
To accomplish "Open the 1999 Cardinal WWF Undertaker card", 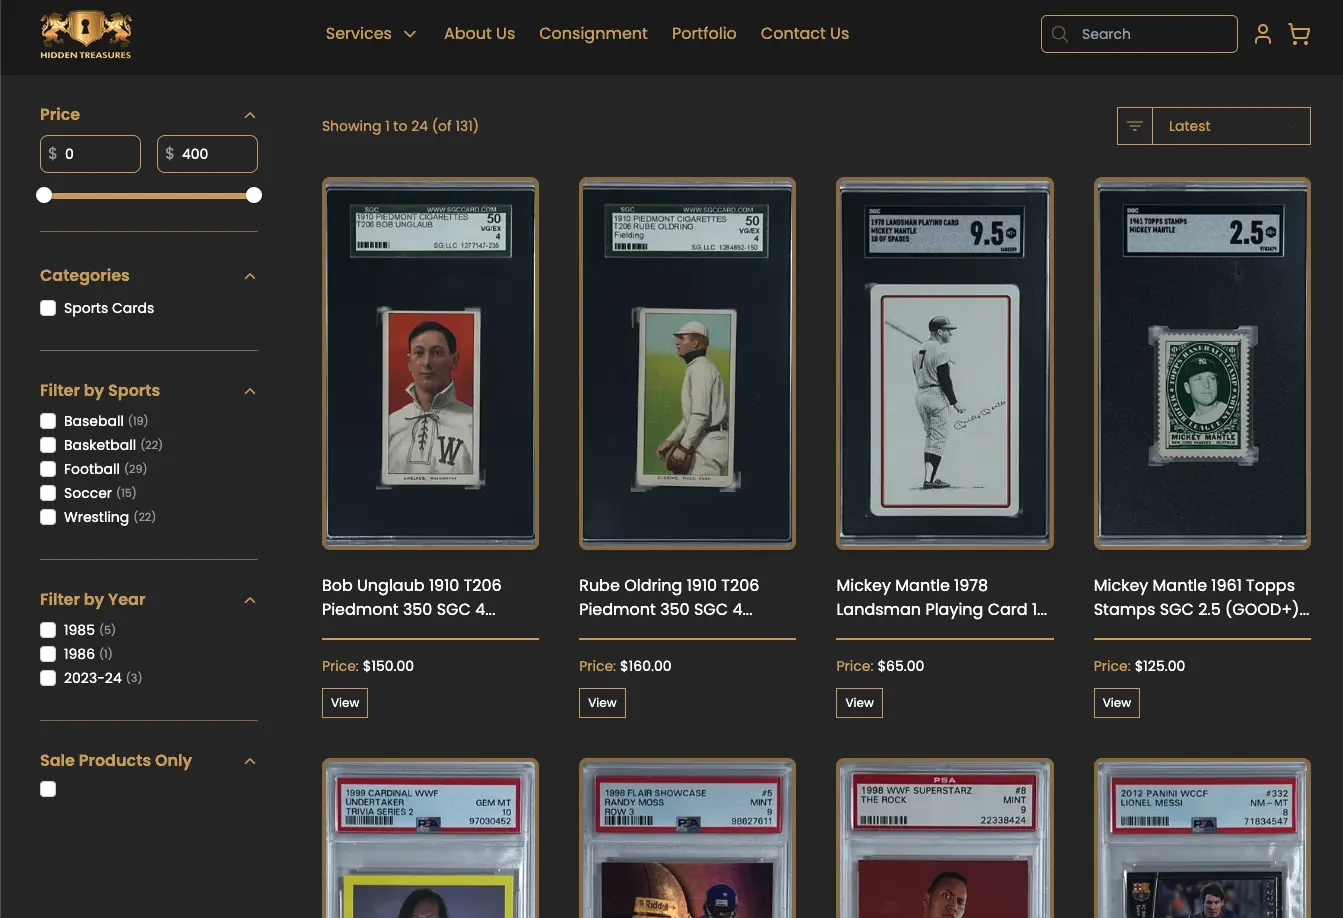I will 430,838.
